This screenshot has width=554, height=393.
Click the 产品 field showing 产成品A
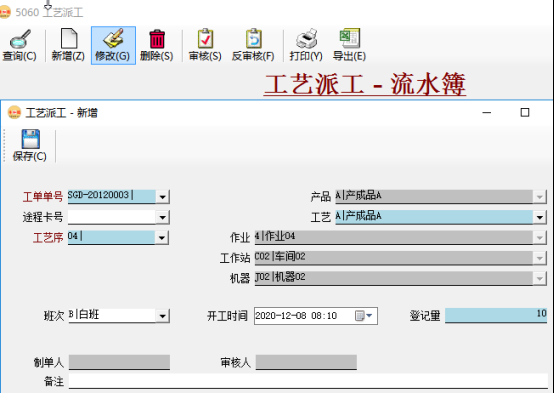[434, 196]
